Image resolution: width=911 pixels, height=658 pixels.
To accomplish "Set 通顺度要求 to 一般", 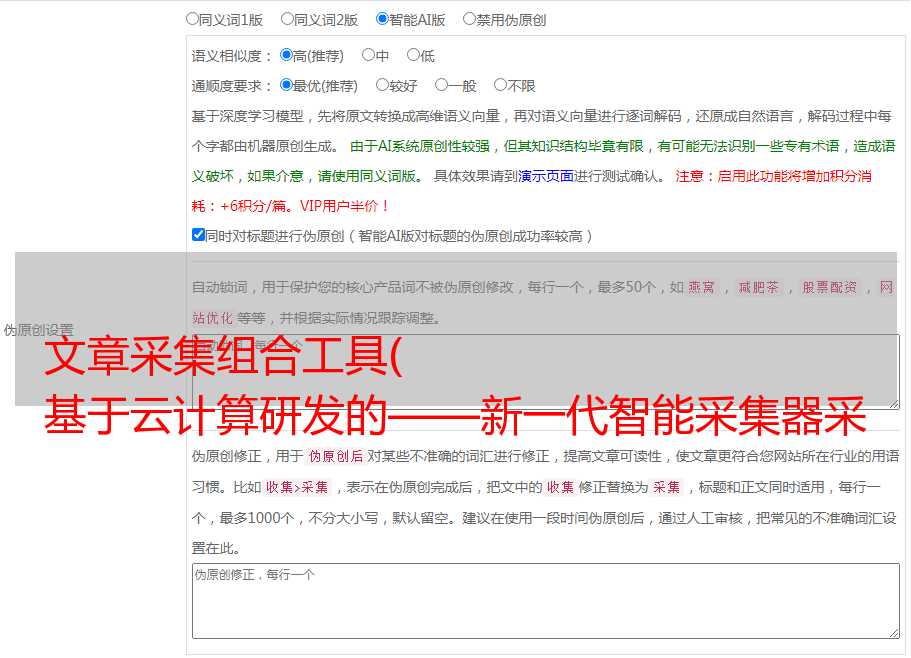I will 442,85.
